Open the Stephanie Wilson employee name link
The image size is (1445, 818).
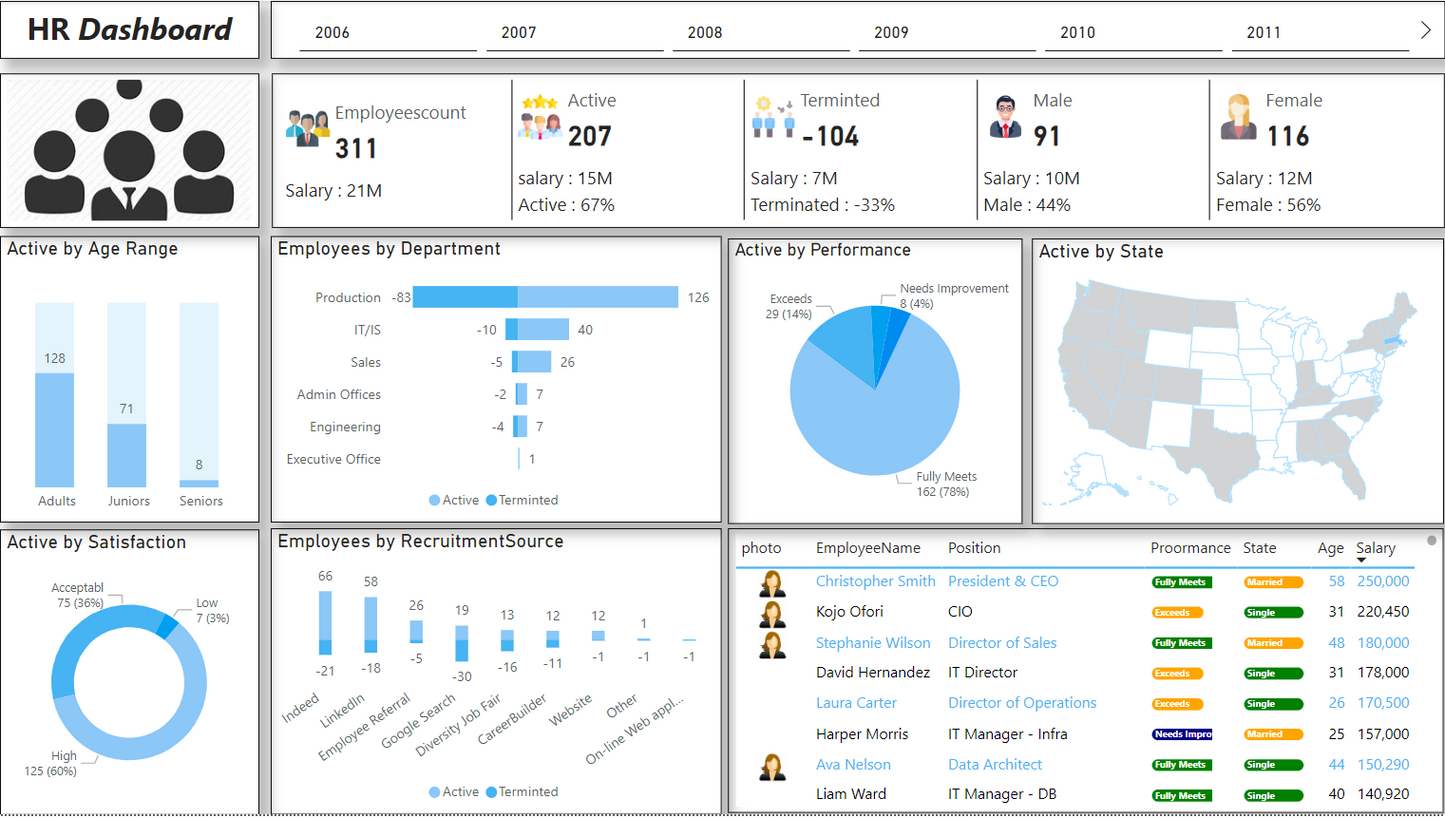pos(872,643)
